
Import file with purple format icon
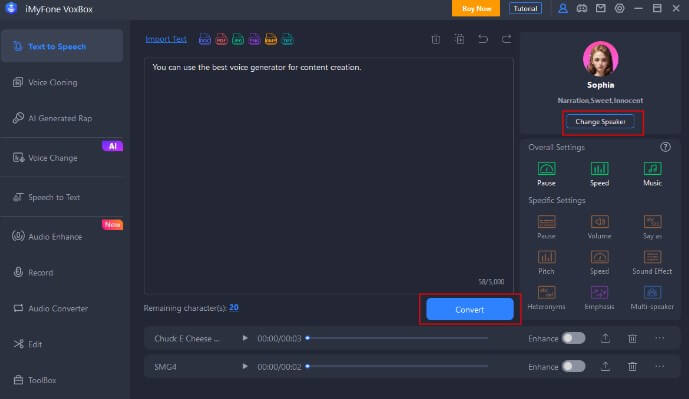pyautogui.click(x=254, y=40)
